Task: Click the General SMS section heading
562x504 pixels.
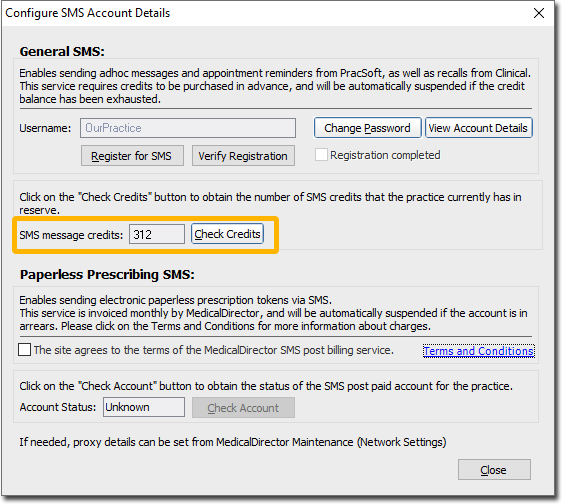Action: (x=62, y=52)
